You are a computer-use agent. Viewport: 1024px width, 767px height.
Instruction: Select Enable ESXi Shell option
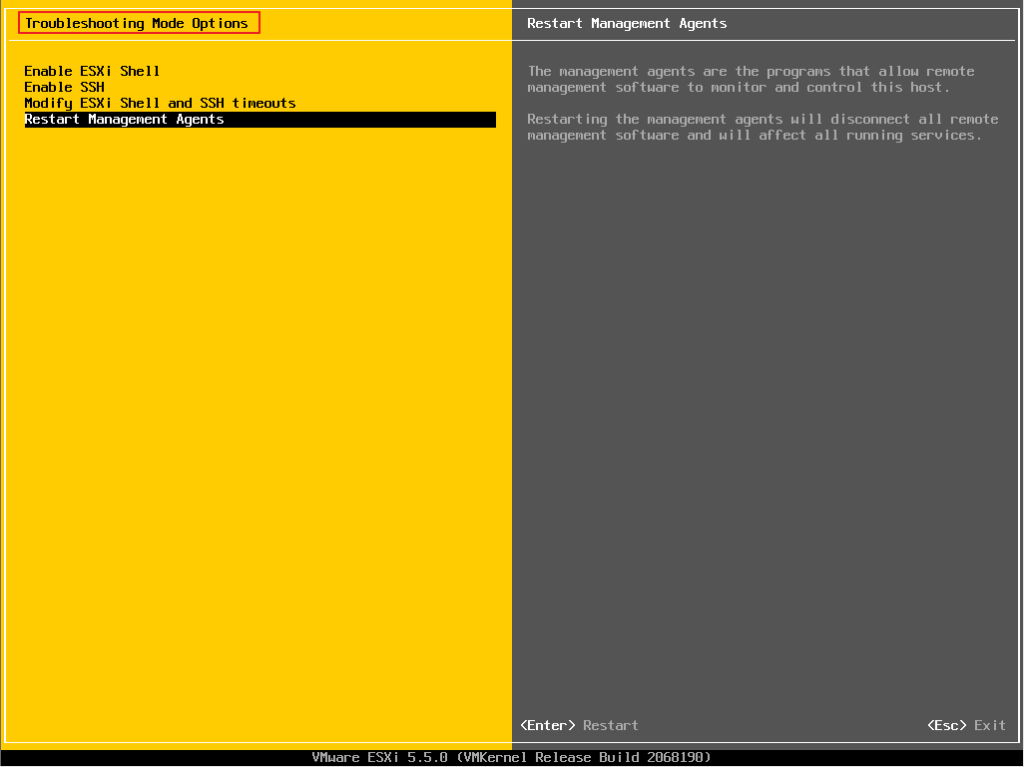point(92,71)
